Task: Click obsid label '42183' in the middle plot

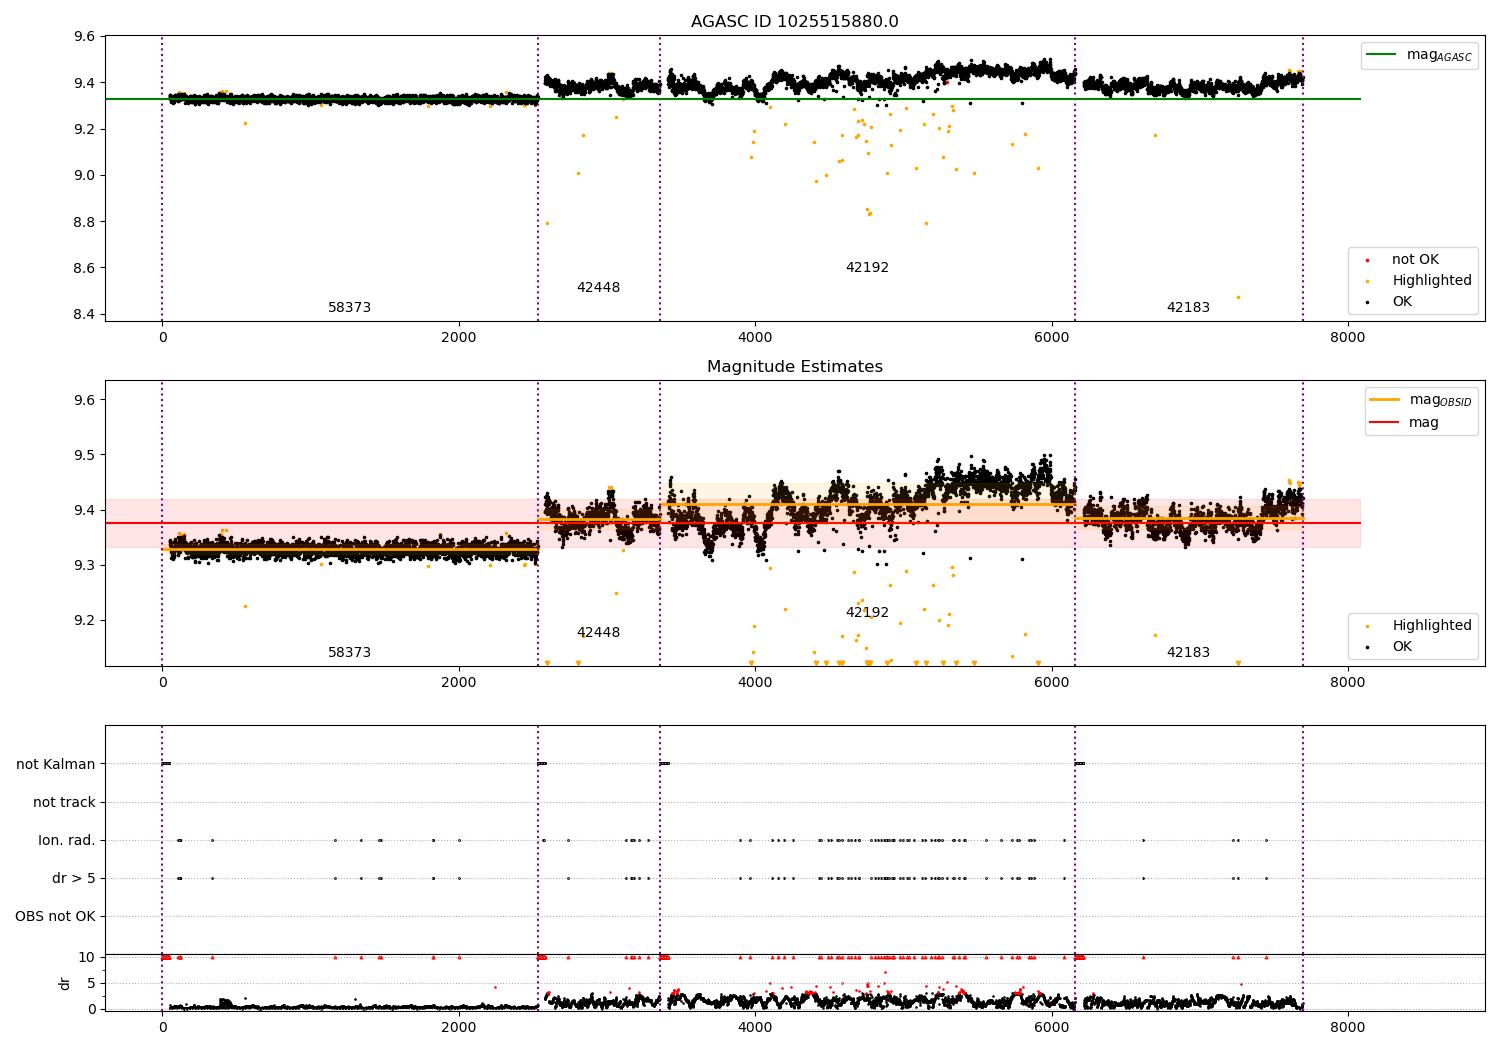Action: coord(1188,653)
